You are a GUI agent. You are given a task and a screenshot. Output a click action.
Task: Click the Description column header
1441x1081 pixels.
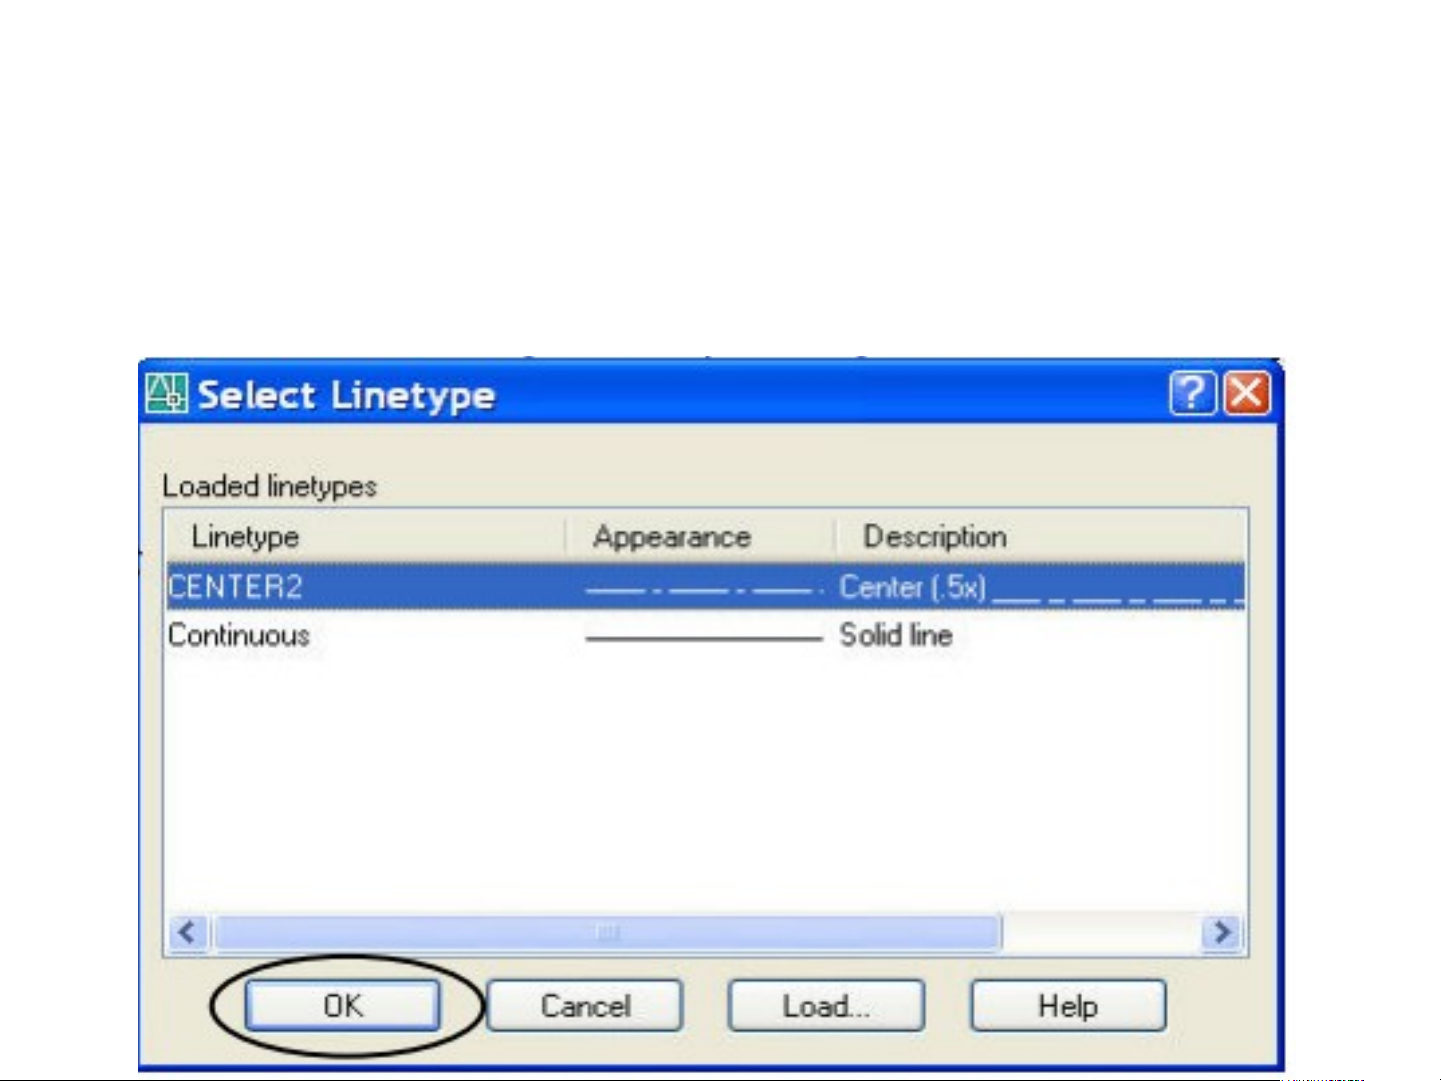[935, 537]
